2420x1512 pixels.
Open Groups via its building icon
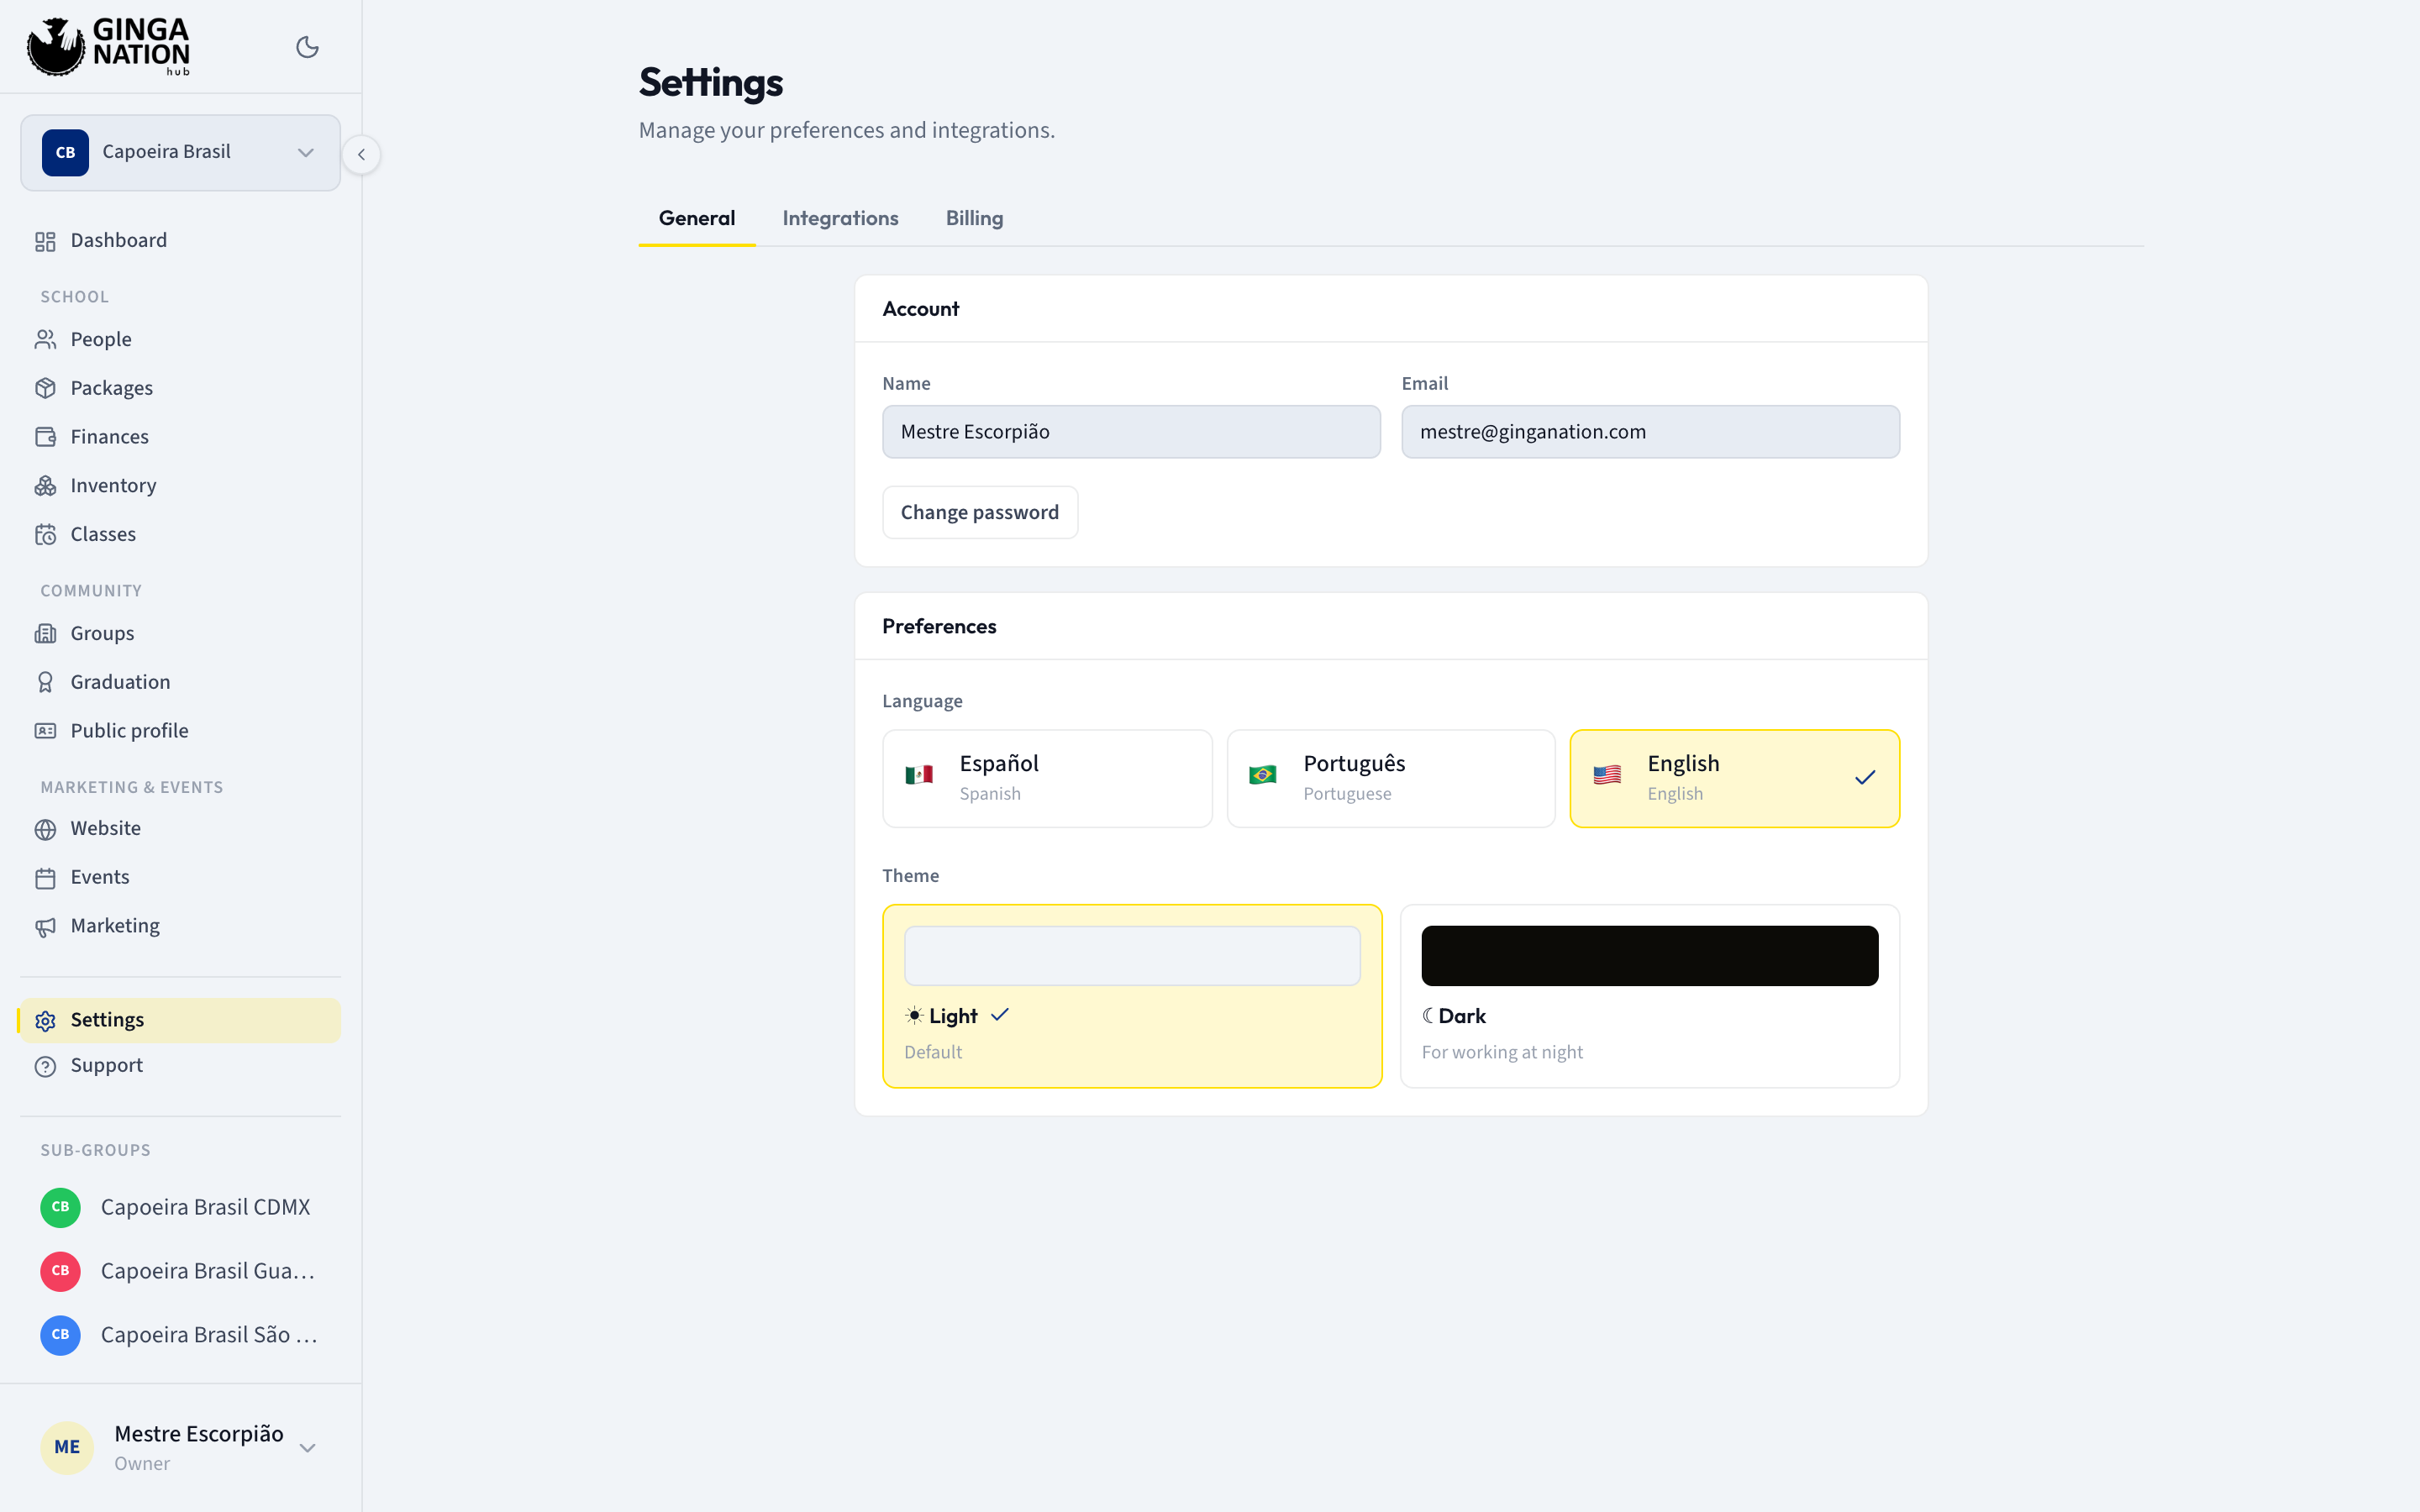(45, 634)
